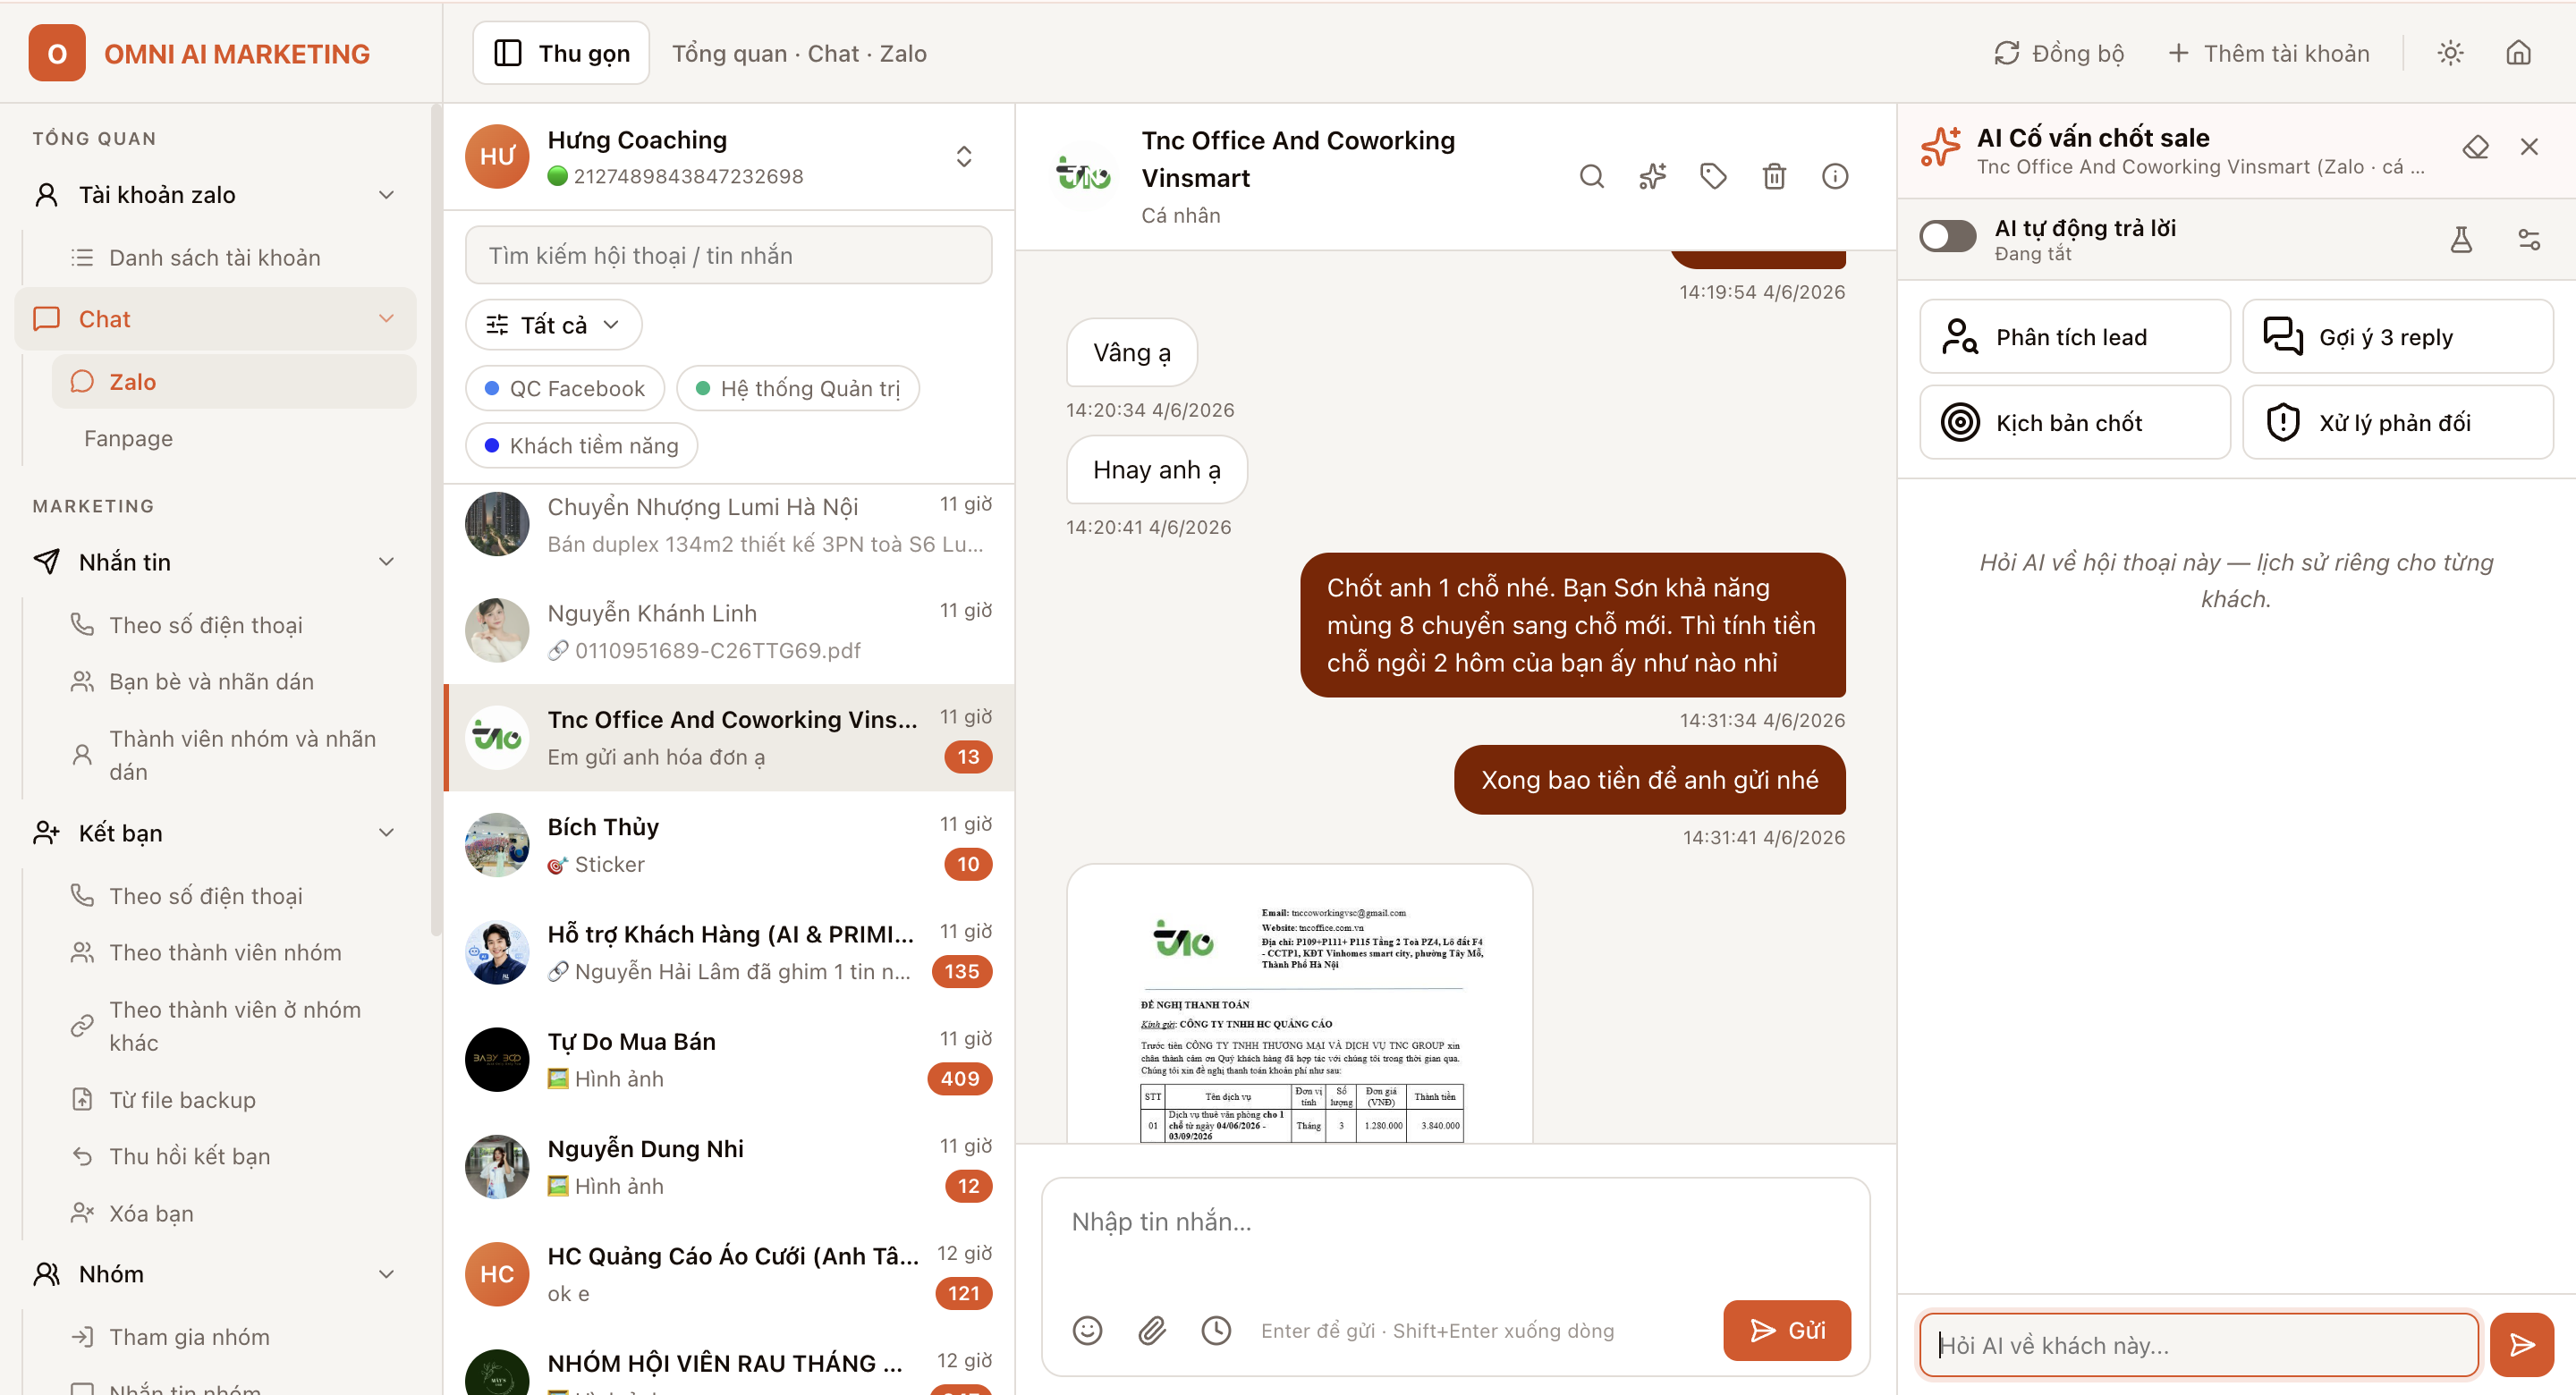Open Xóa bạn menu item
This screenshot has width=2576, height=1395.
pos(233,1213)
